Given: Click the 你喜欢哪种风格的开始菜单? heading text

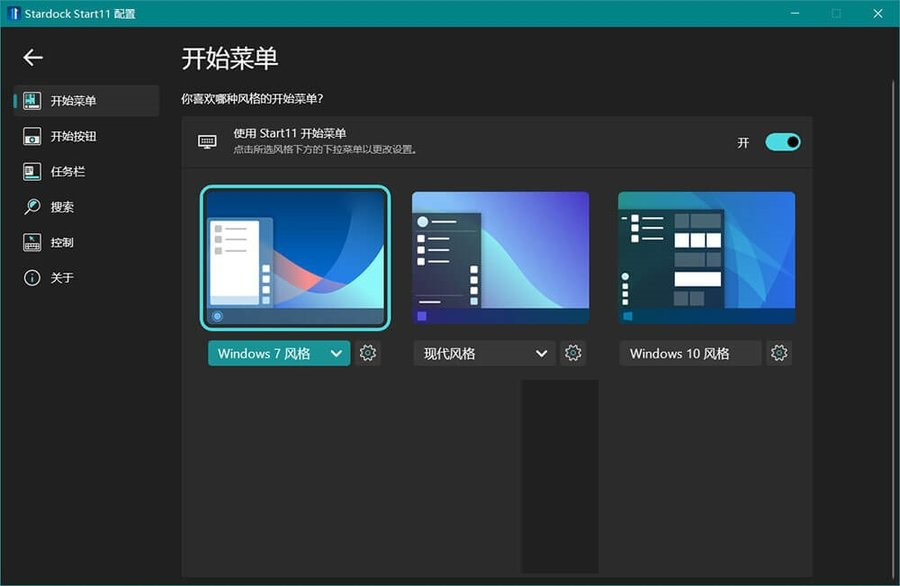Looking at the screenshot, I should pos(252,99).
